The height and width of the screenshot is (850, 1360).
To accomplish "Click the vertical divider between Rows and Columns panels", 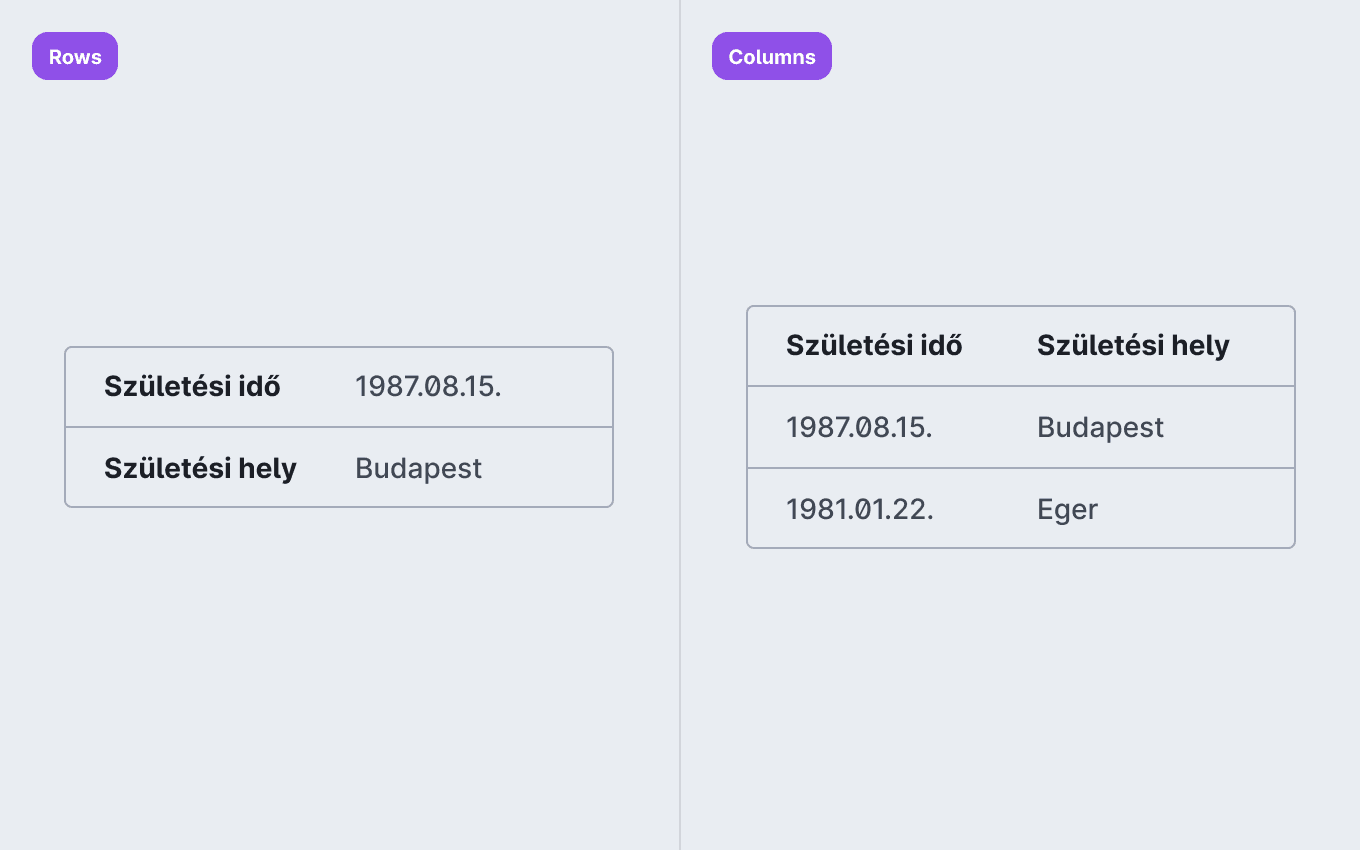I will pyautogui.click(x=680, y=425).
